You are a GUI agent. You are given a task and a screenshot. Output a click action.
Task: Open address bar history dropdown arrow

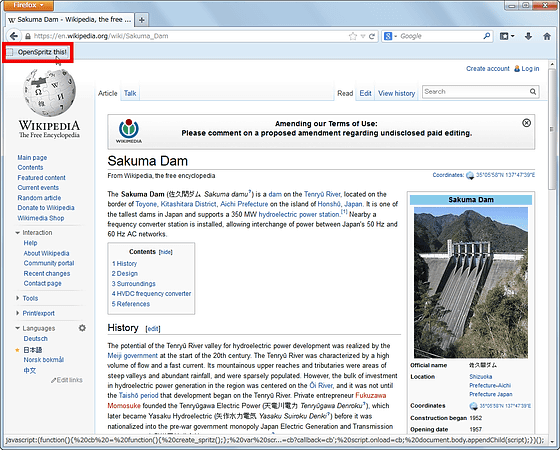pos(363,36)
